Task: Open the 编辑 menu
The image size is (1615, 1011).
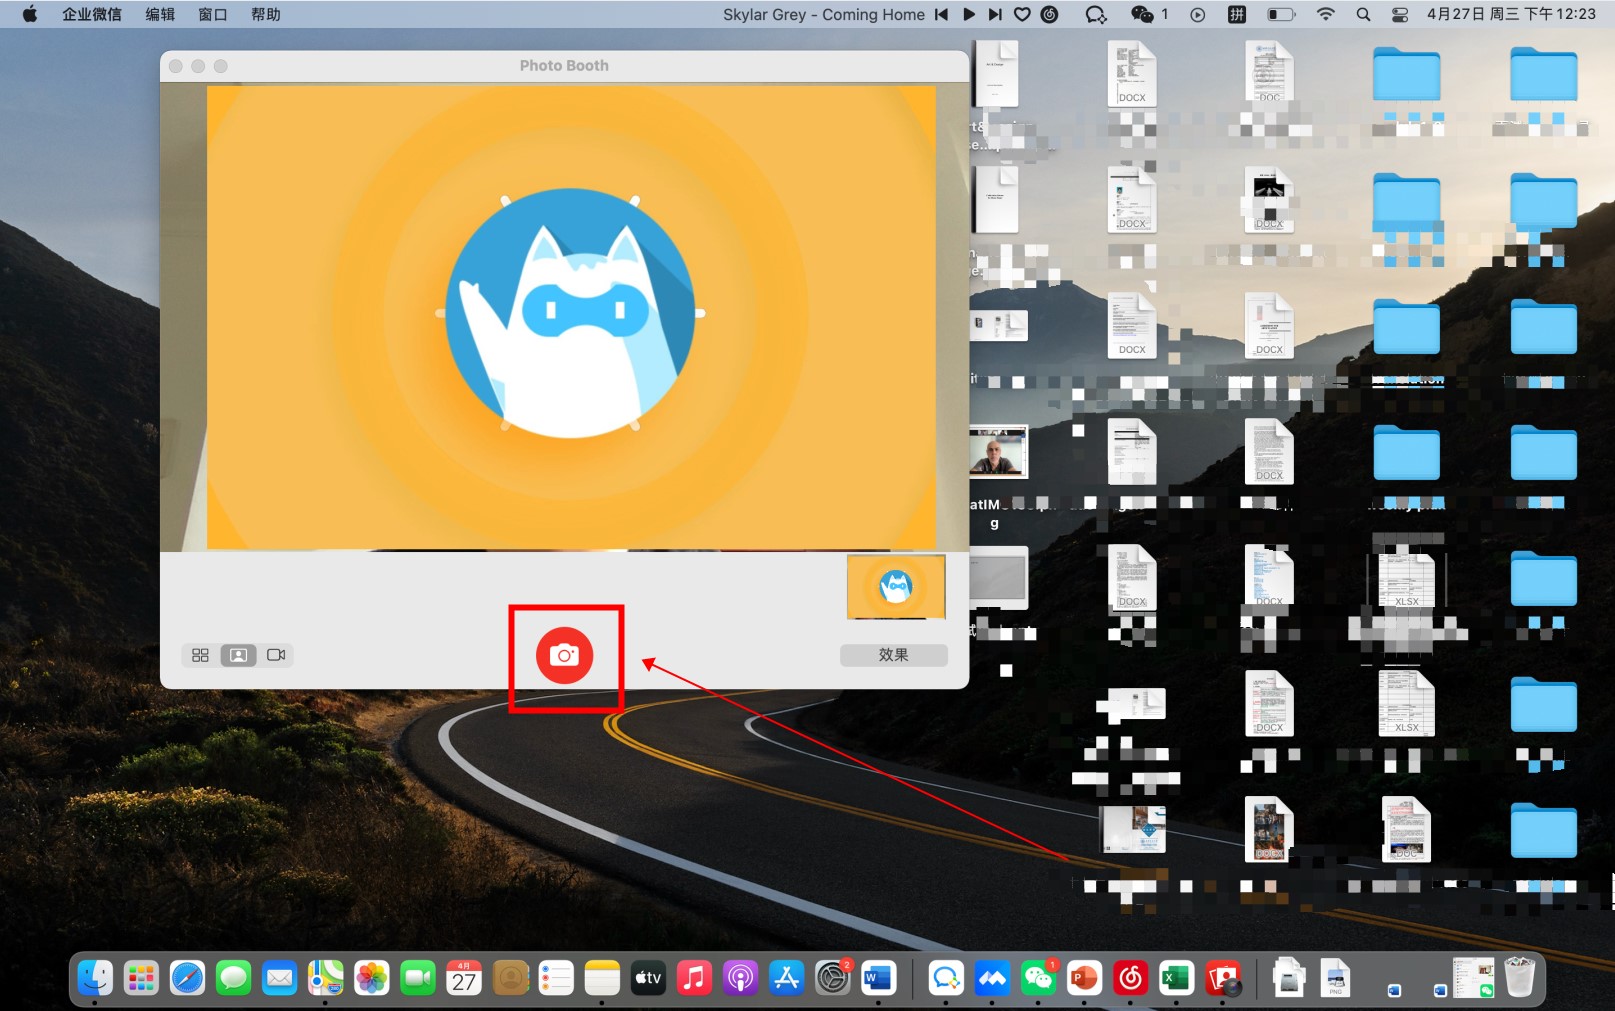Action: point(160,14)
